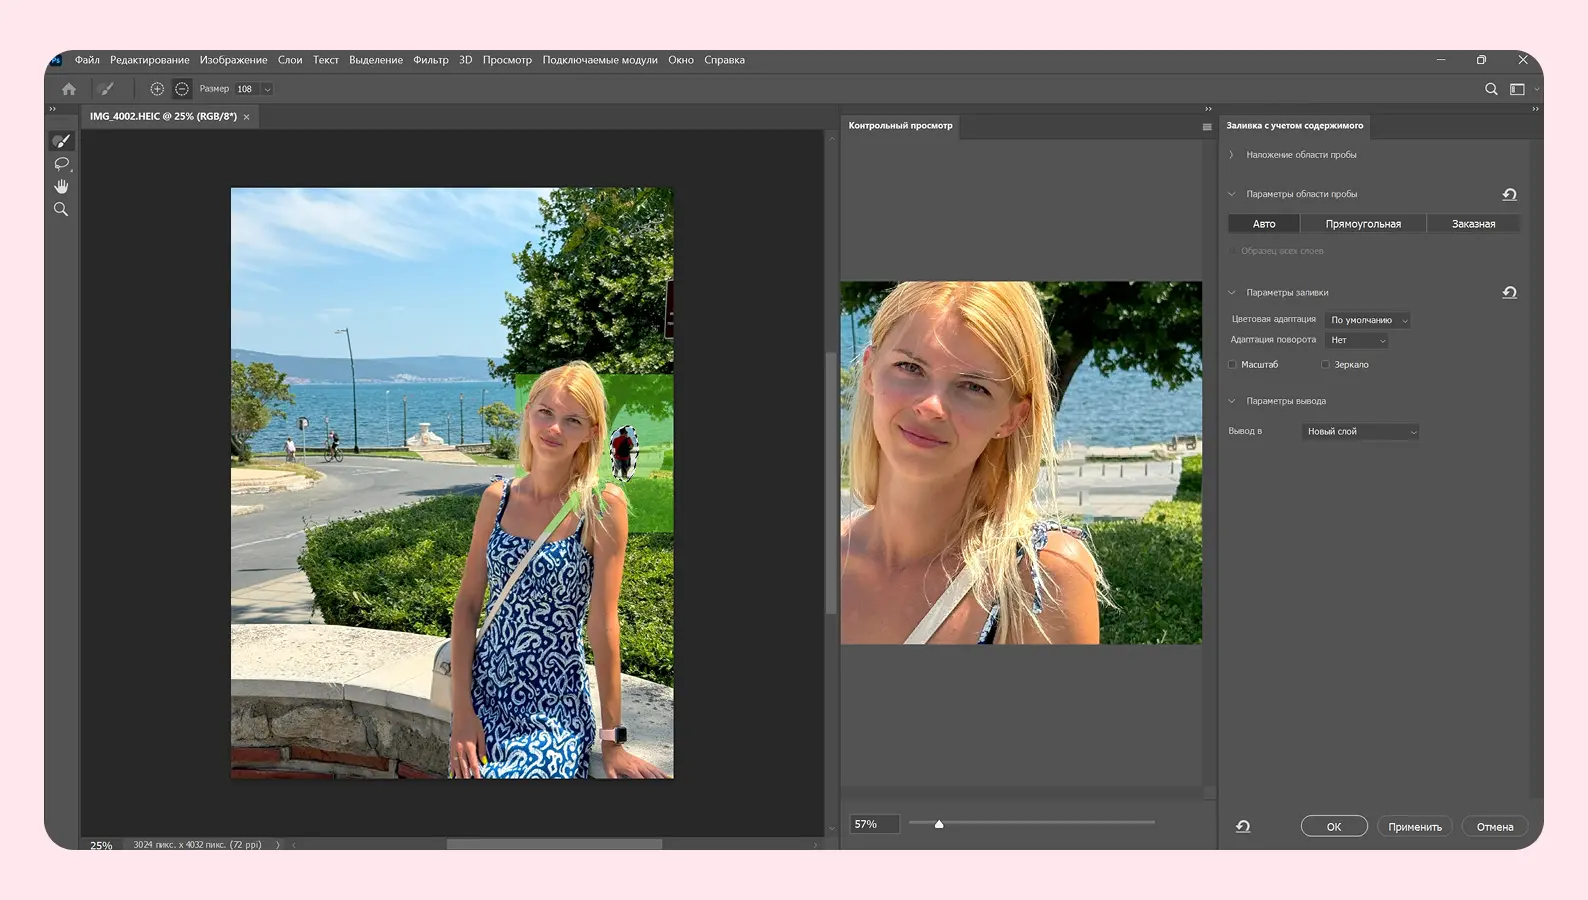
Task: Open Вывод в Новый слой dropdown
Action: tap(1360, 432)
